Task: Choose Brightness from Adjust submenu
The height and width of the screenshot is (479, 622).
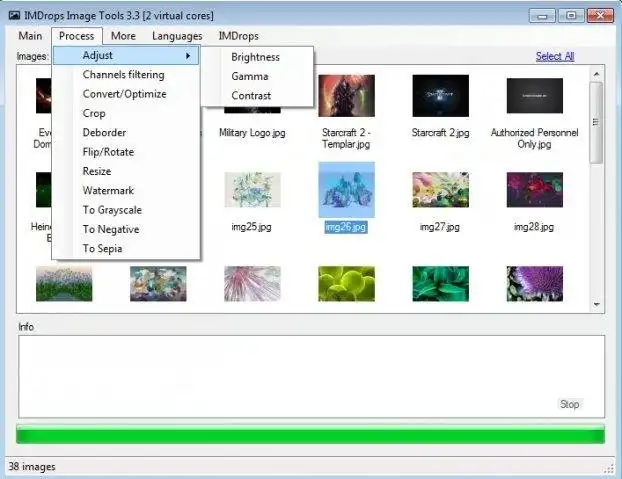Action: click(x=255, y=57)
